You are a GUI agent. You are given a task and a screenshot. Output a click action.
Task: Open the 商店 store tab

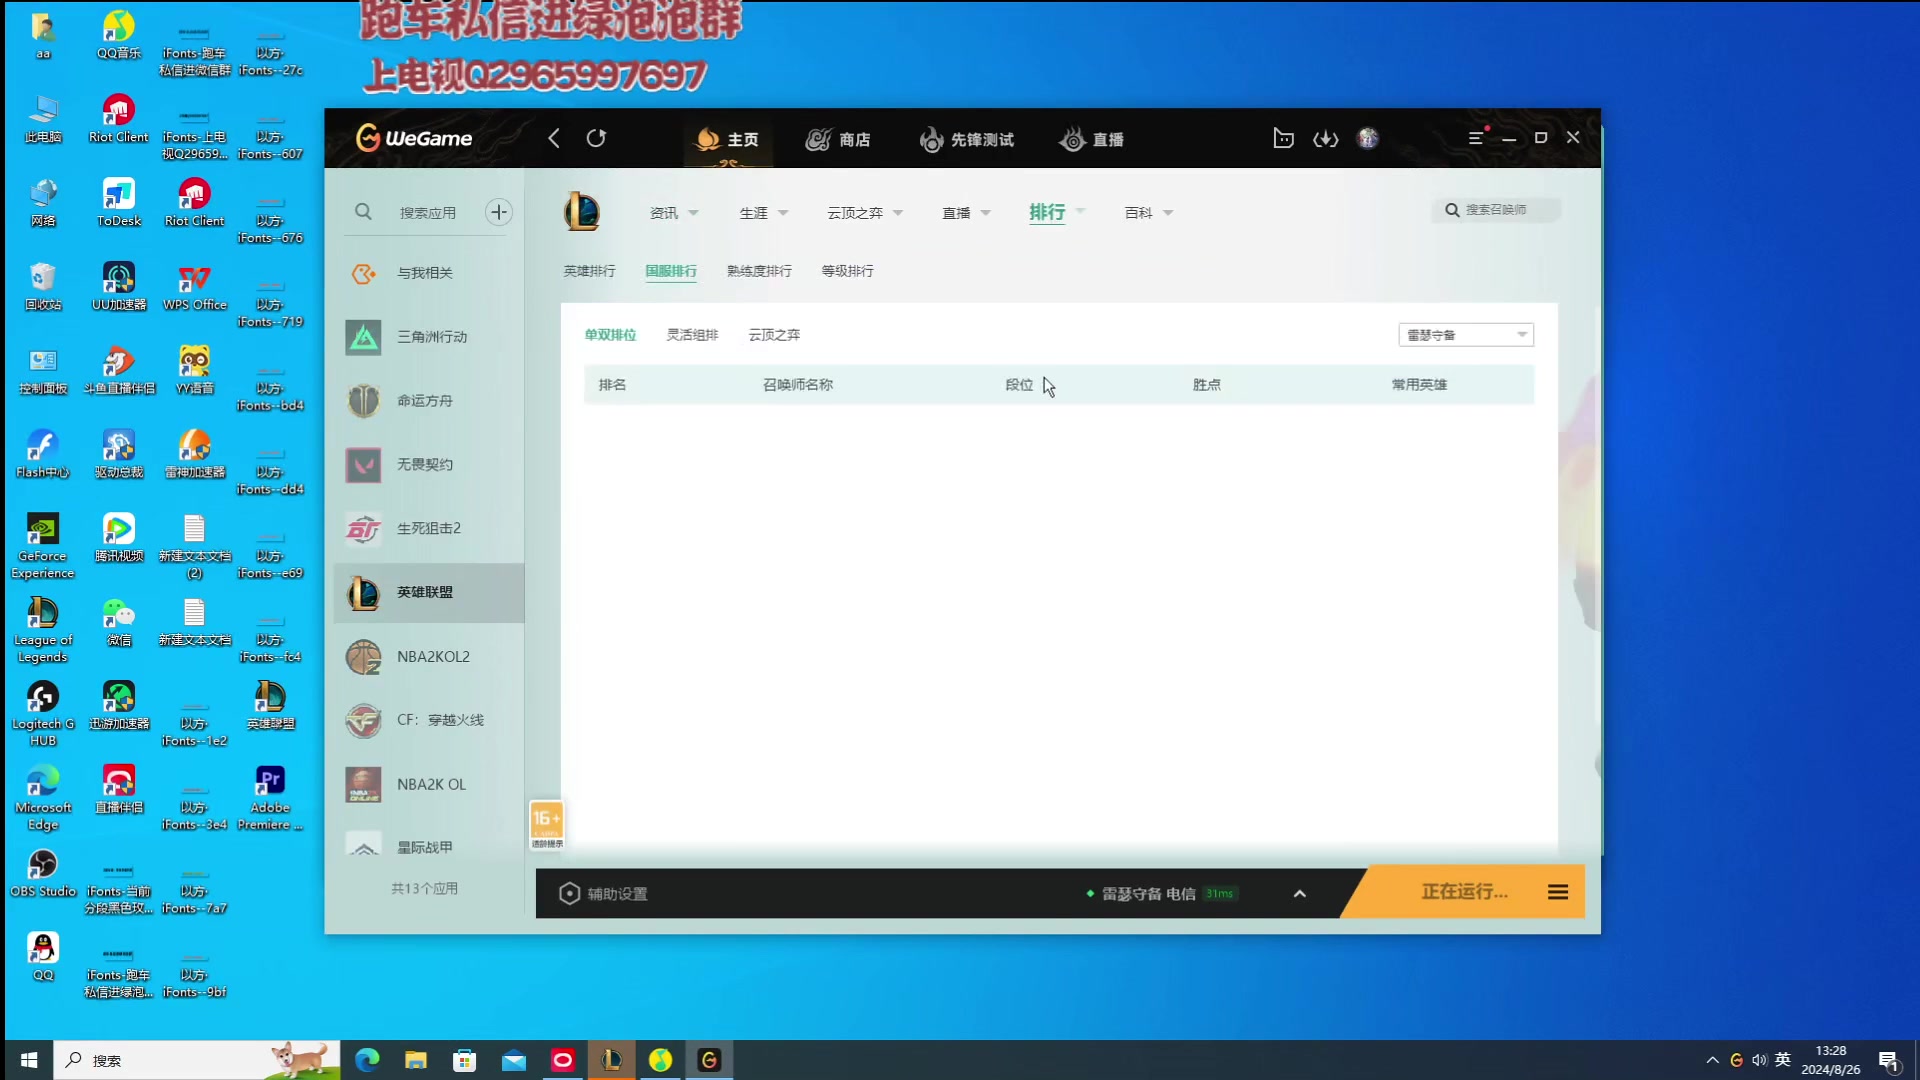tap(838, 139)
